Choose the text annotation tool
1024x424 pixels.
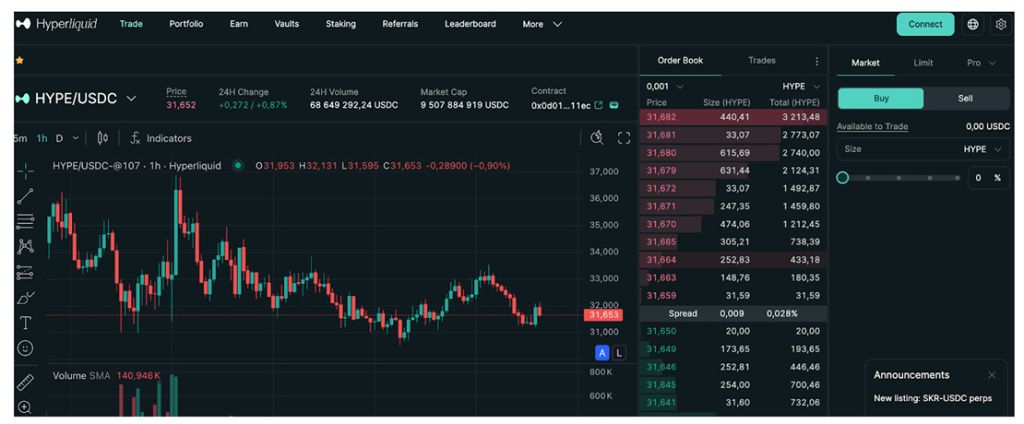(x=25, y=323)
